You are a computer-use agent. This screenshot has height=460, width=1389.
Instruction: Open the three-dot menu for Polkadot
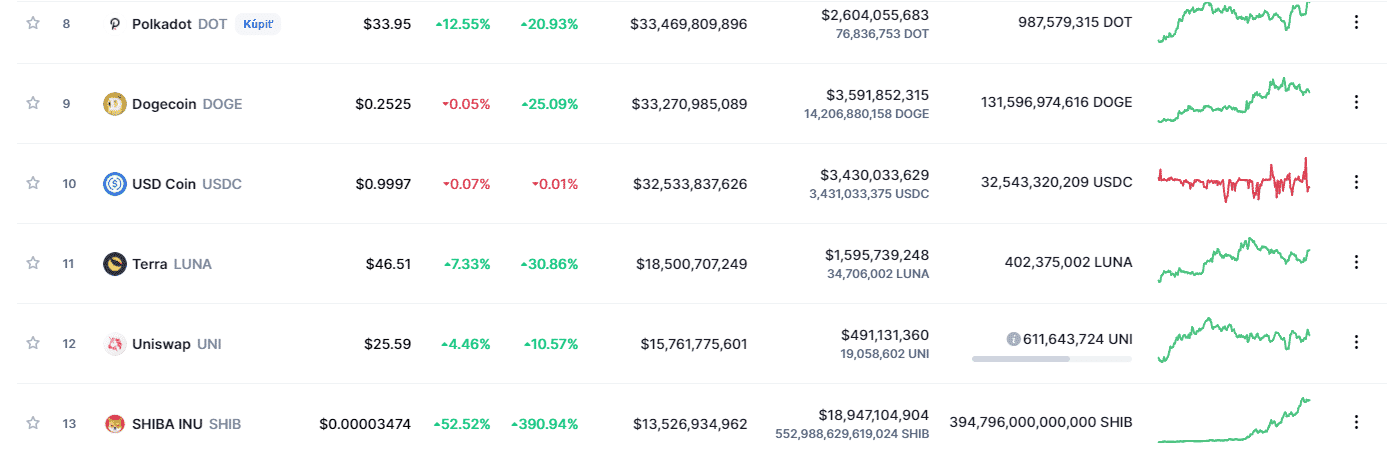tap(1356, 22)
